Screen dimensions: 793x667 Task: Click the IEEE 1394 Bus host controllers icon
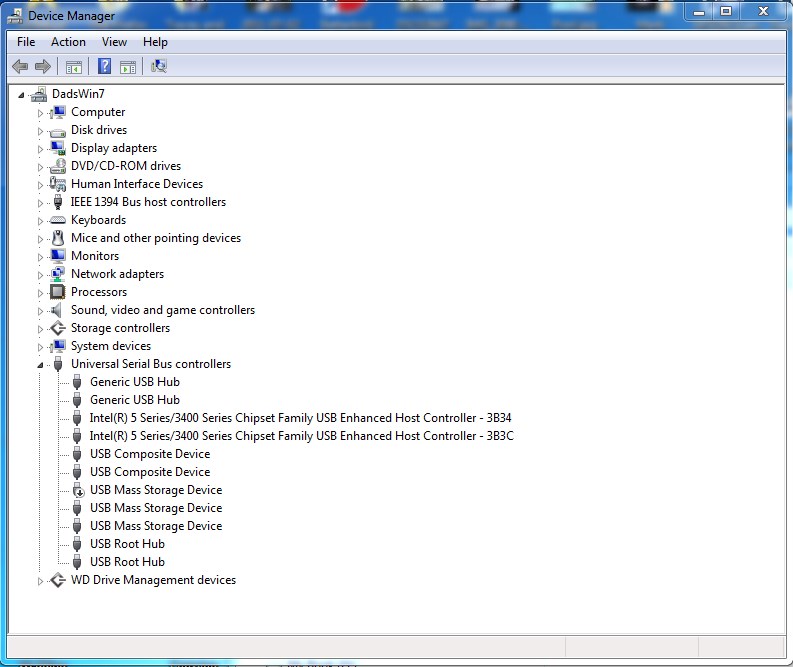tap(58, 202)
